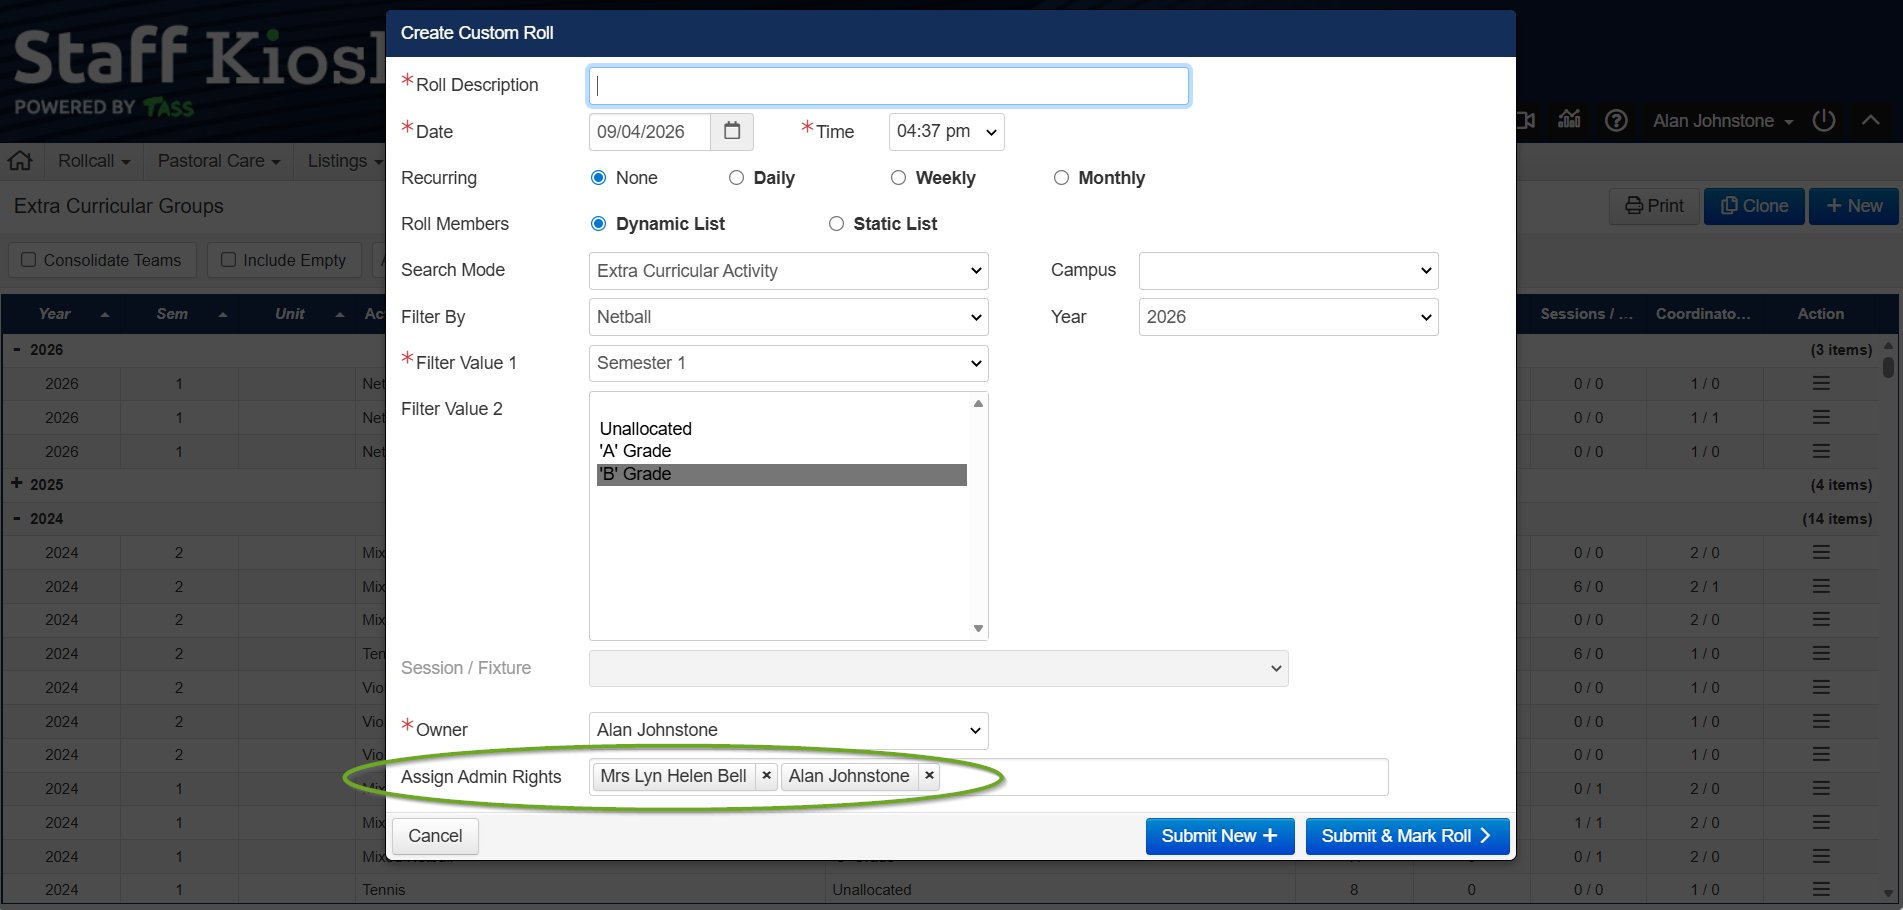Choose Static List for roll members
The width and height of the screenshot is (1903, 910).
[x=836, y=224]
